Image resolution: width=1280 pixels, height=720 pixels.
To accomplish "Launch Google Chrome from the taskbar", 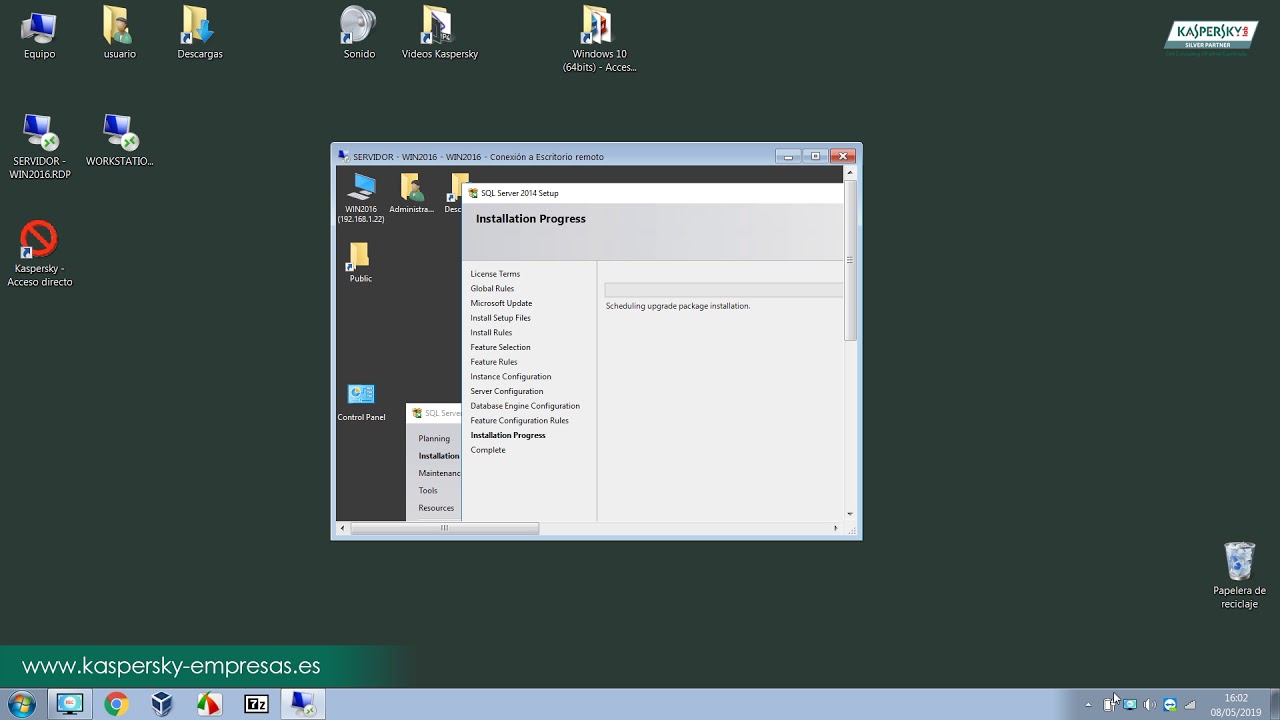I will click(x=116, y=704).
